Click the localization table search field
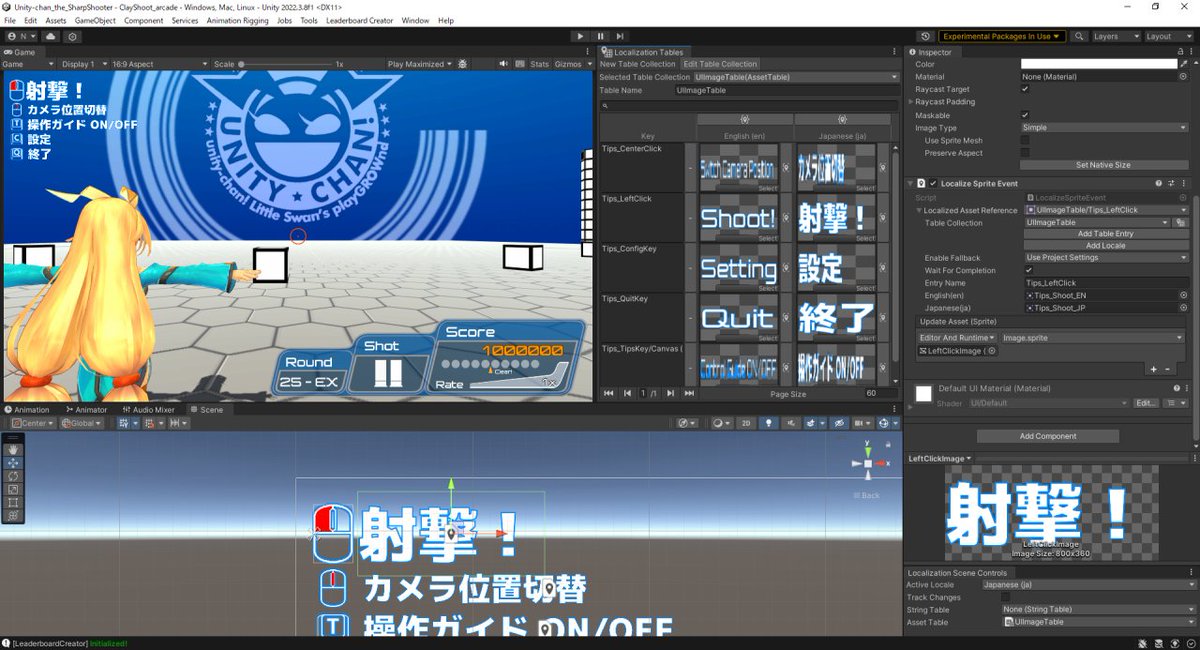Viewport: 1200px width, 650px height. coord(748,105)
